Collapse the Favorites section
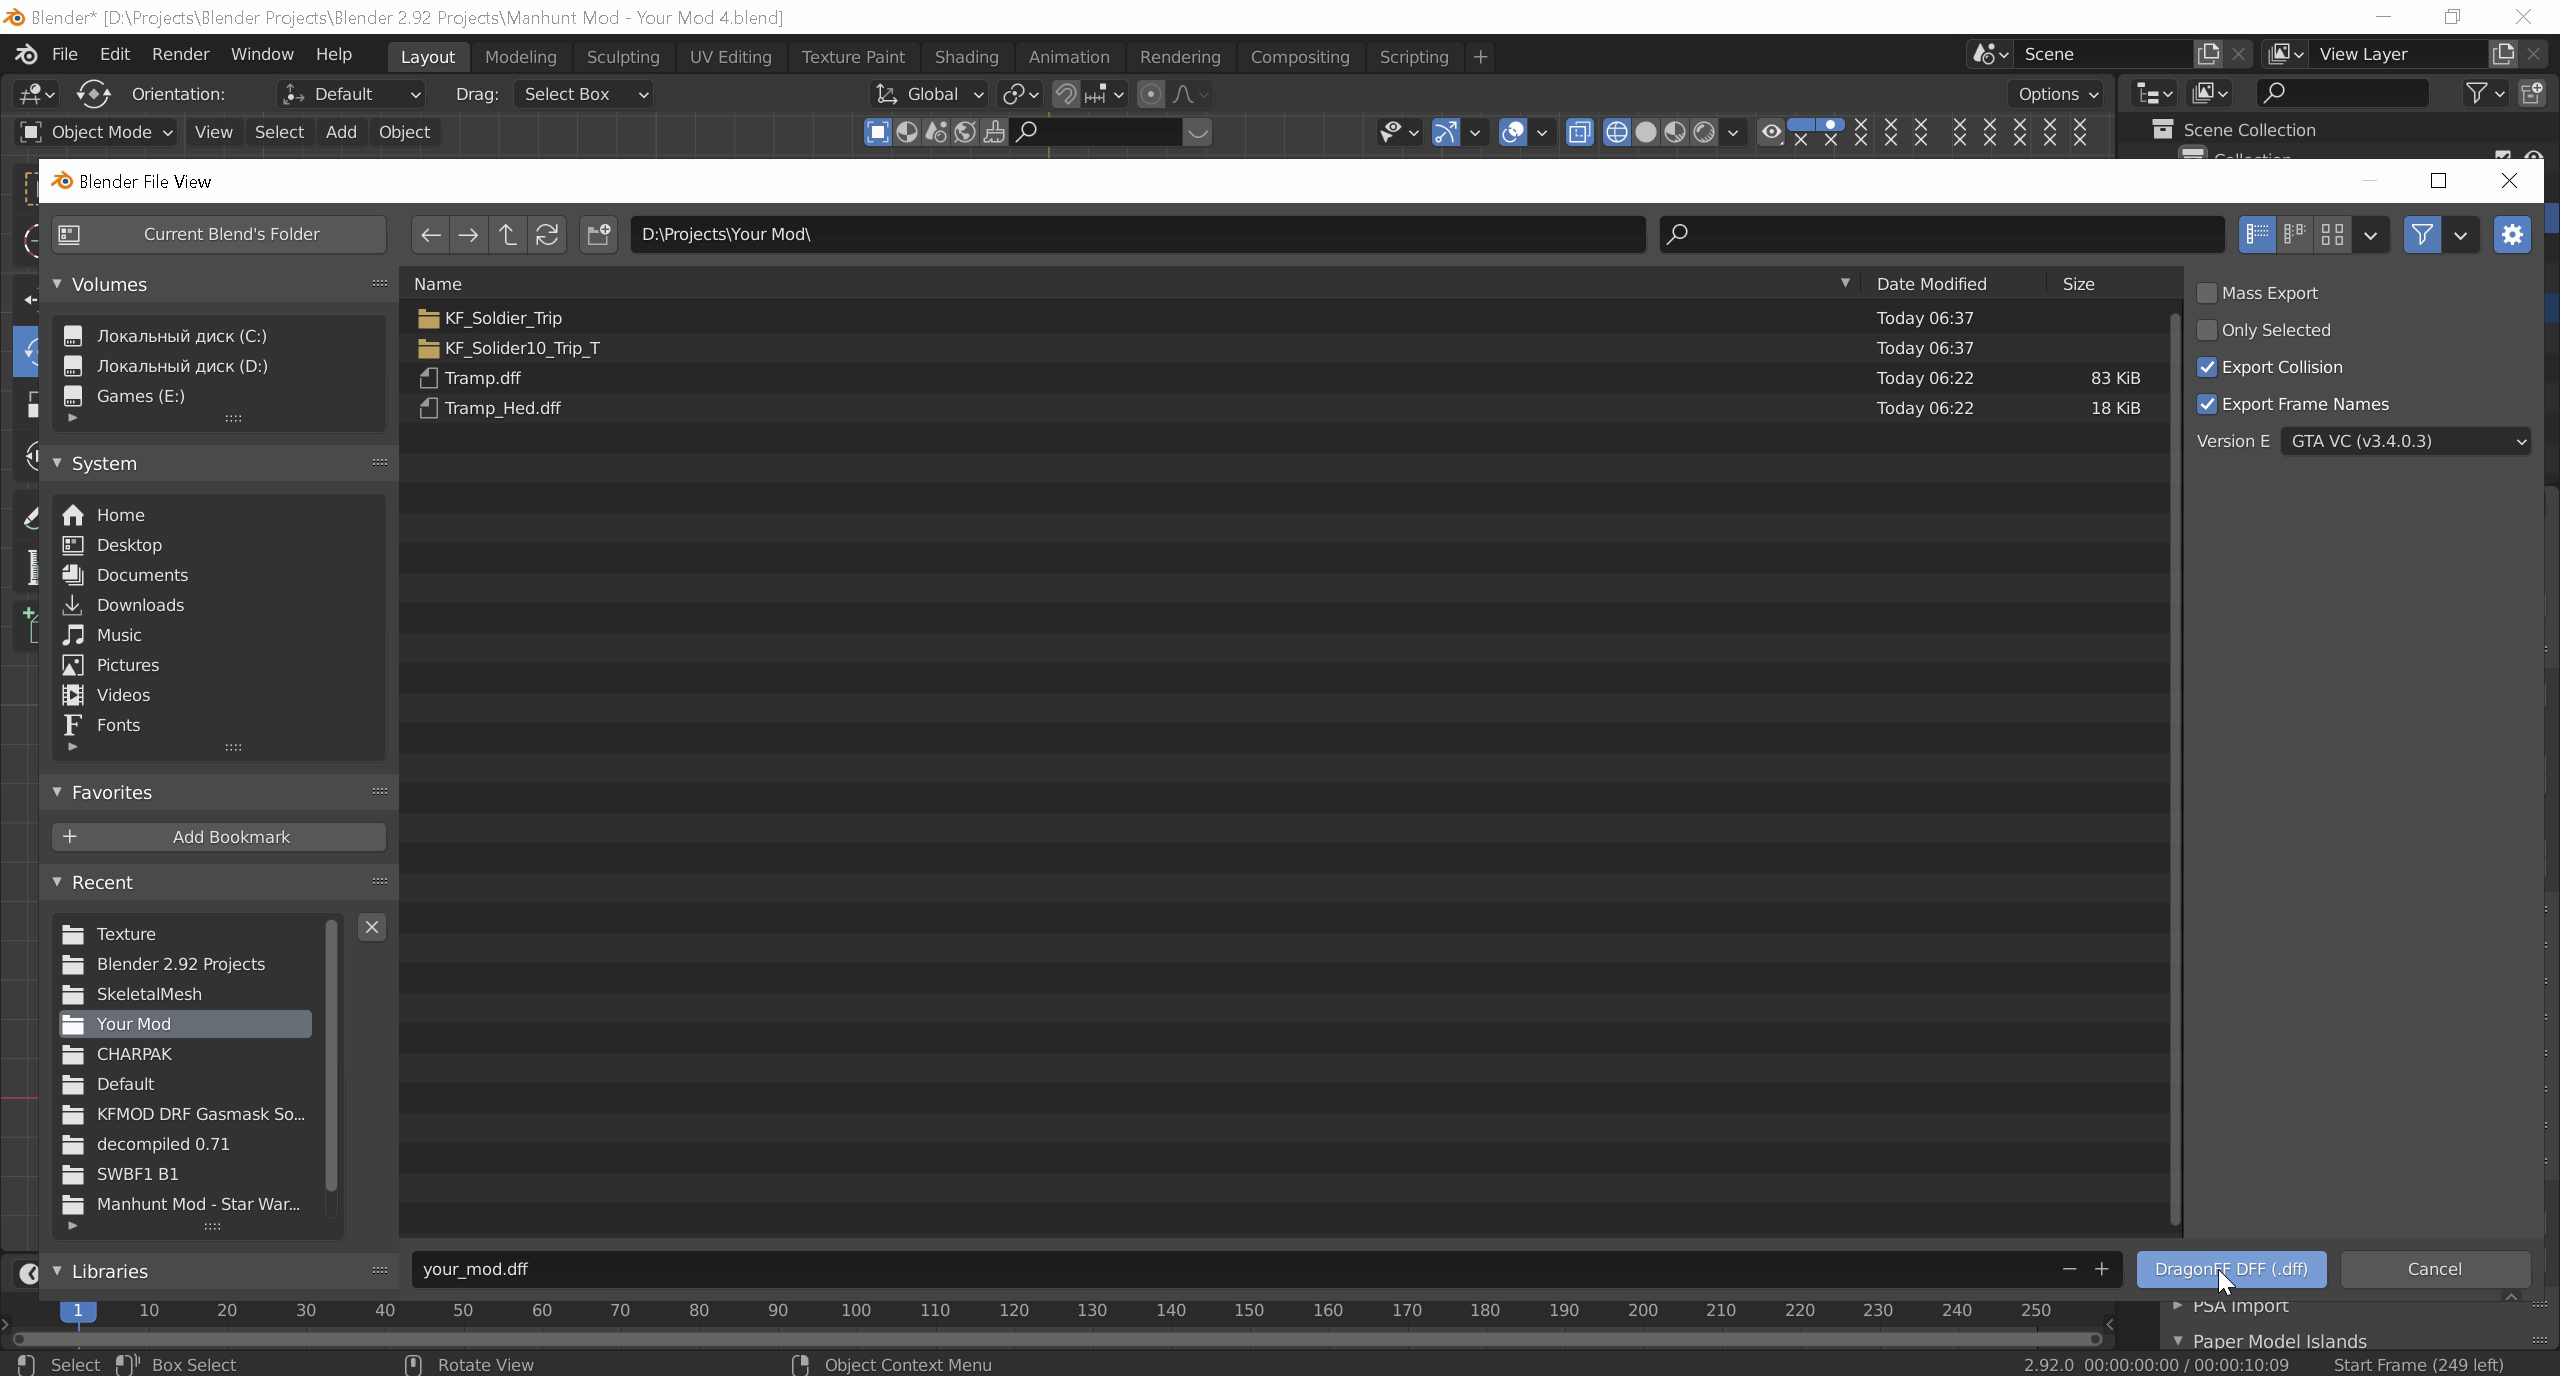The image size is (2560, 1376). [x=57, y=792]
